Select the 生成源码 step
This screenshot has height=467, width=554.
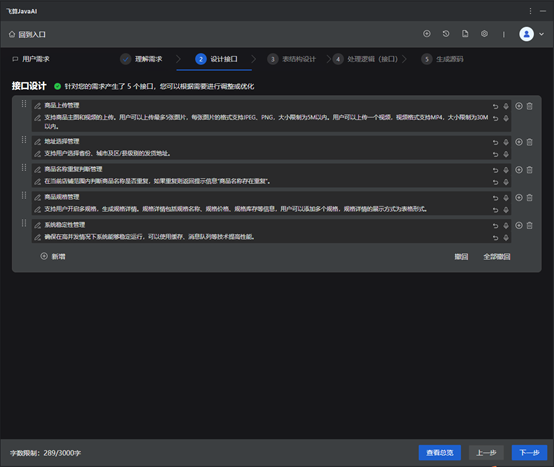click(x=442, y=59)
